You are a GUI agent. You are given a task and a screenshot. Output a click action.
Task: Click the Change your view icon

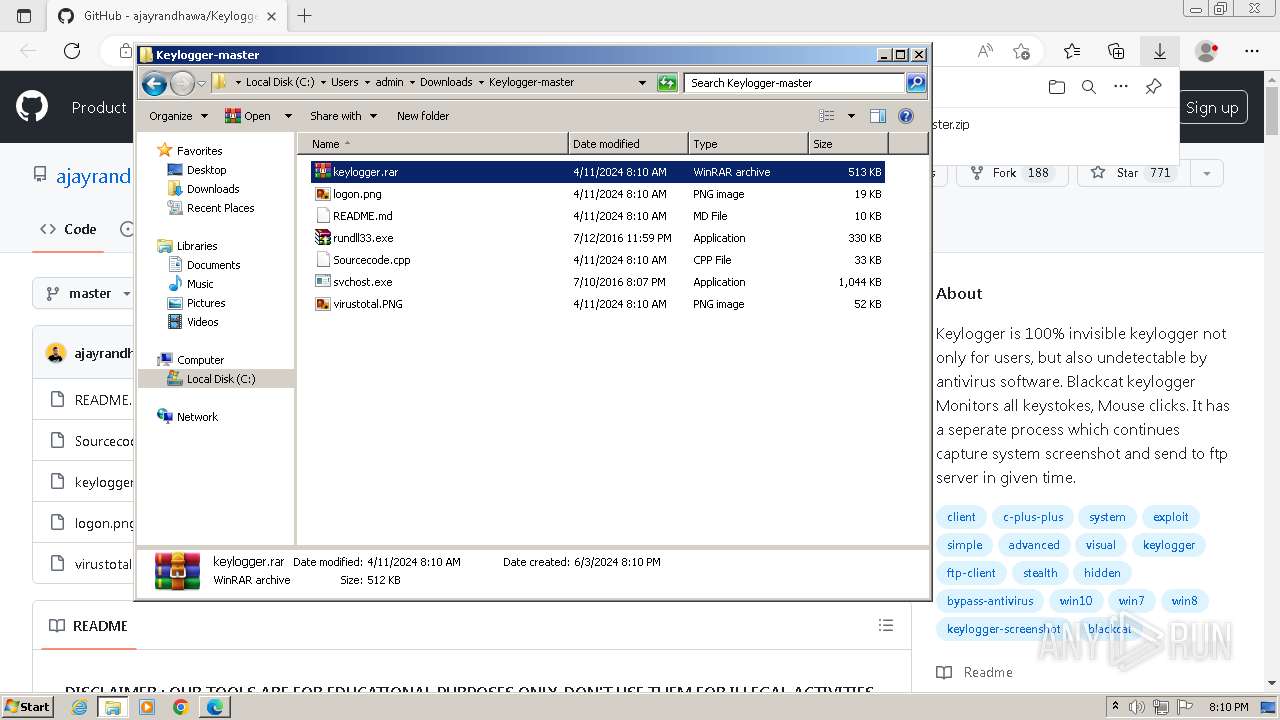click(x=827, y=116)
